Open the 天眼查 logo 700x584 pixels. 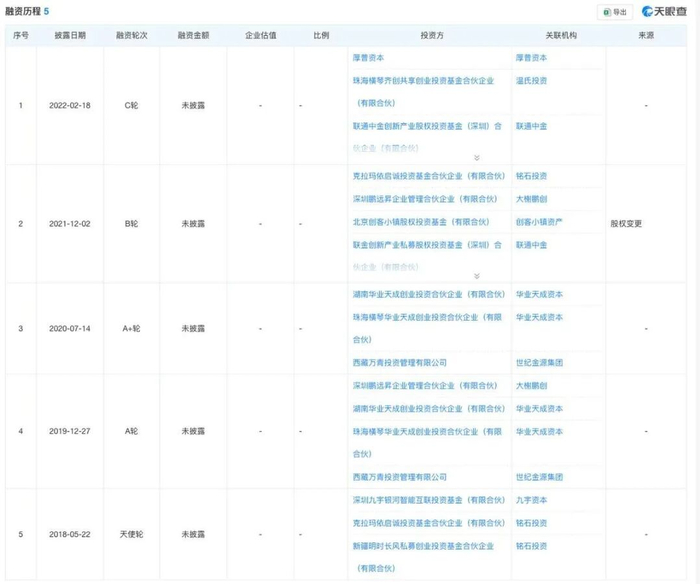[x=664, y=12]
